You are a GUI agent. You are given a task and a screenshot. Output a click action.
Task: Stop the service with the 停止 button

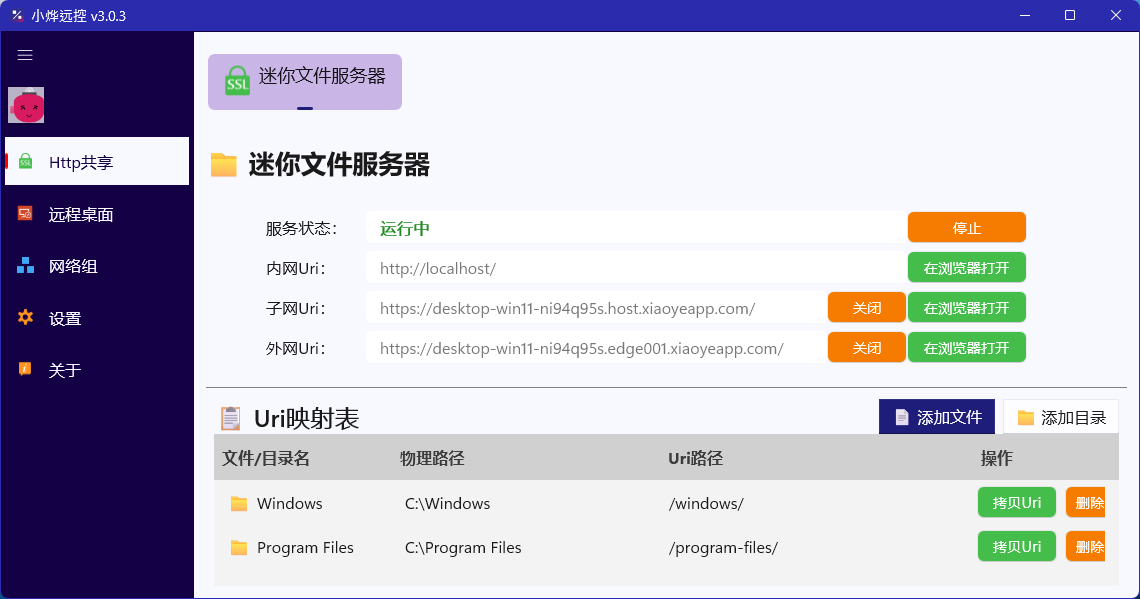(x=966, y=228)
